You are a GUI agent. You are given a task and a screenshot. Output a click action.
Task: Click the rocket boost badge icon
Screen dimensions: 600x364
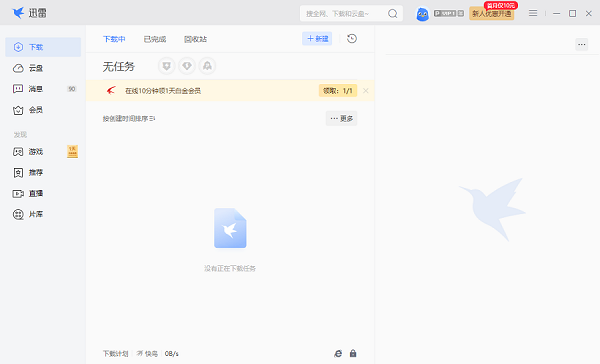(207, 66)
